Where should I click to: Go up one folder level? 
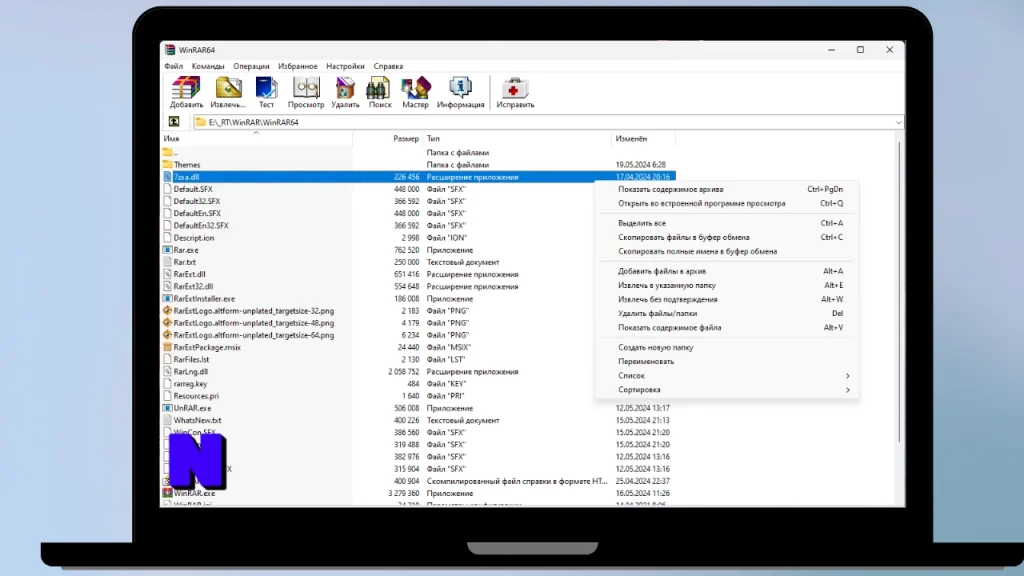(174, 122)
